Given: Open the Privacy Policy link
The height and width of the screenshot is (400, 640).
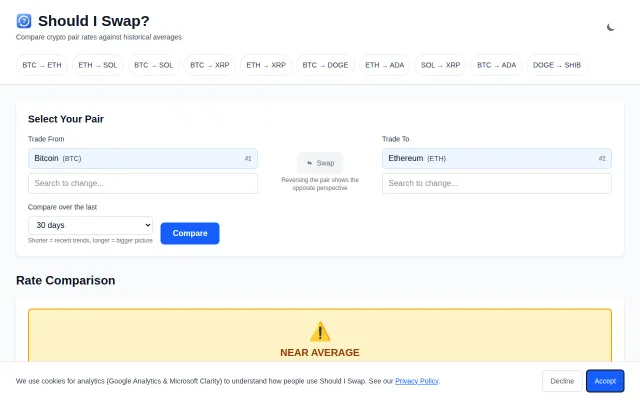Looking at the screenshot, I should pos(417,381).
